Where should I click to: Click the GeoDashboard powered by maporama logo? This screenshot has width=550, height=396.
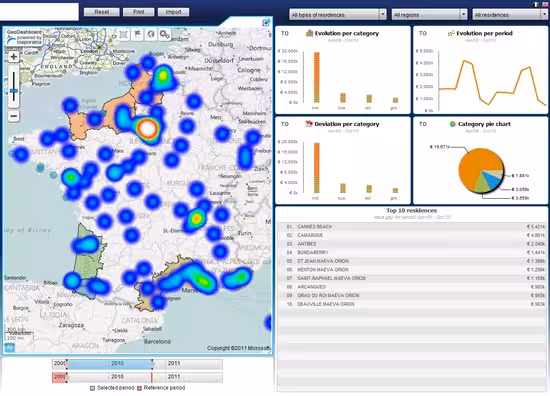coord(24,37)
